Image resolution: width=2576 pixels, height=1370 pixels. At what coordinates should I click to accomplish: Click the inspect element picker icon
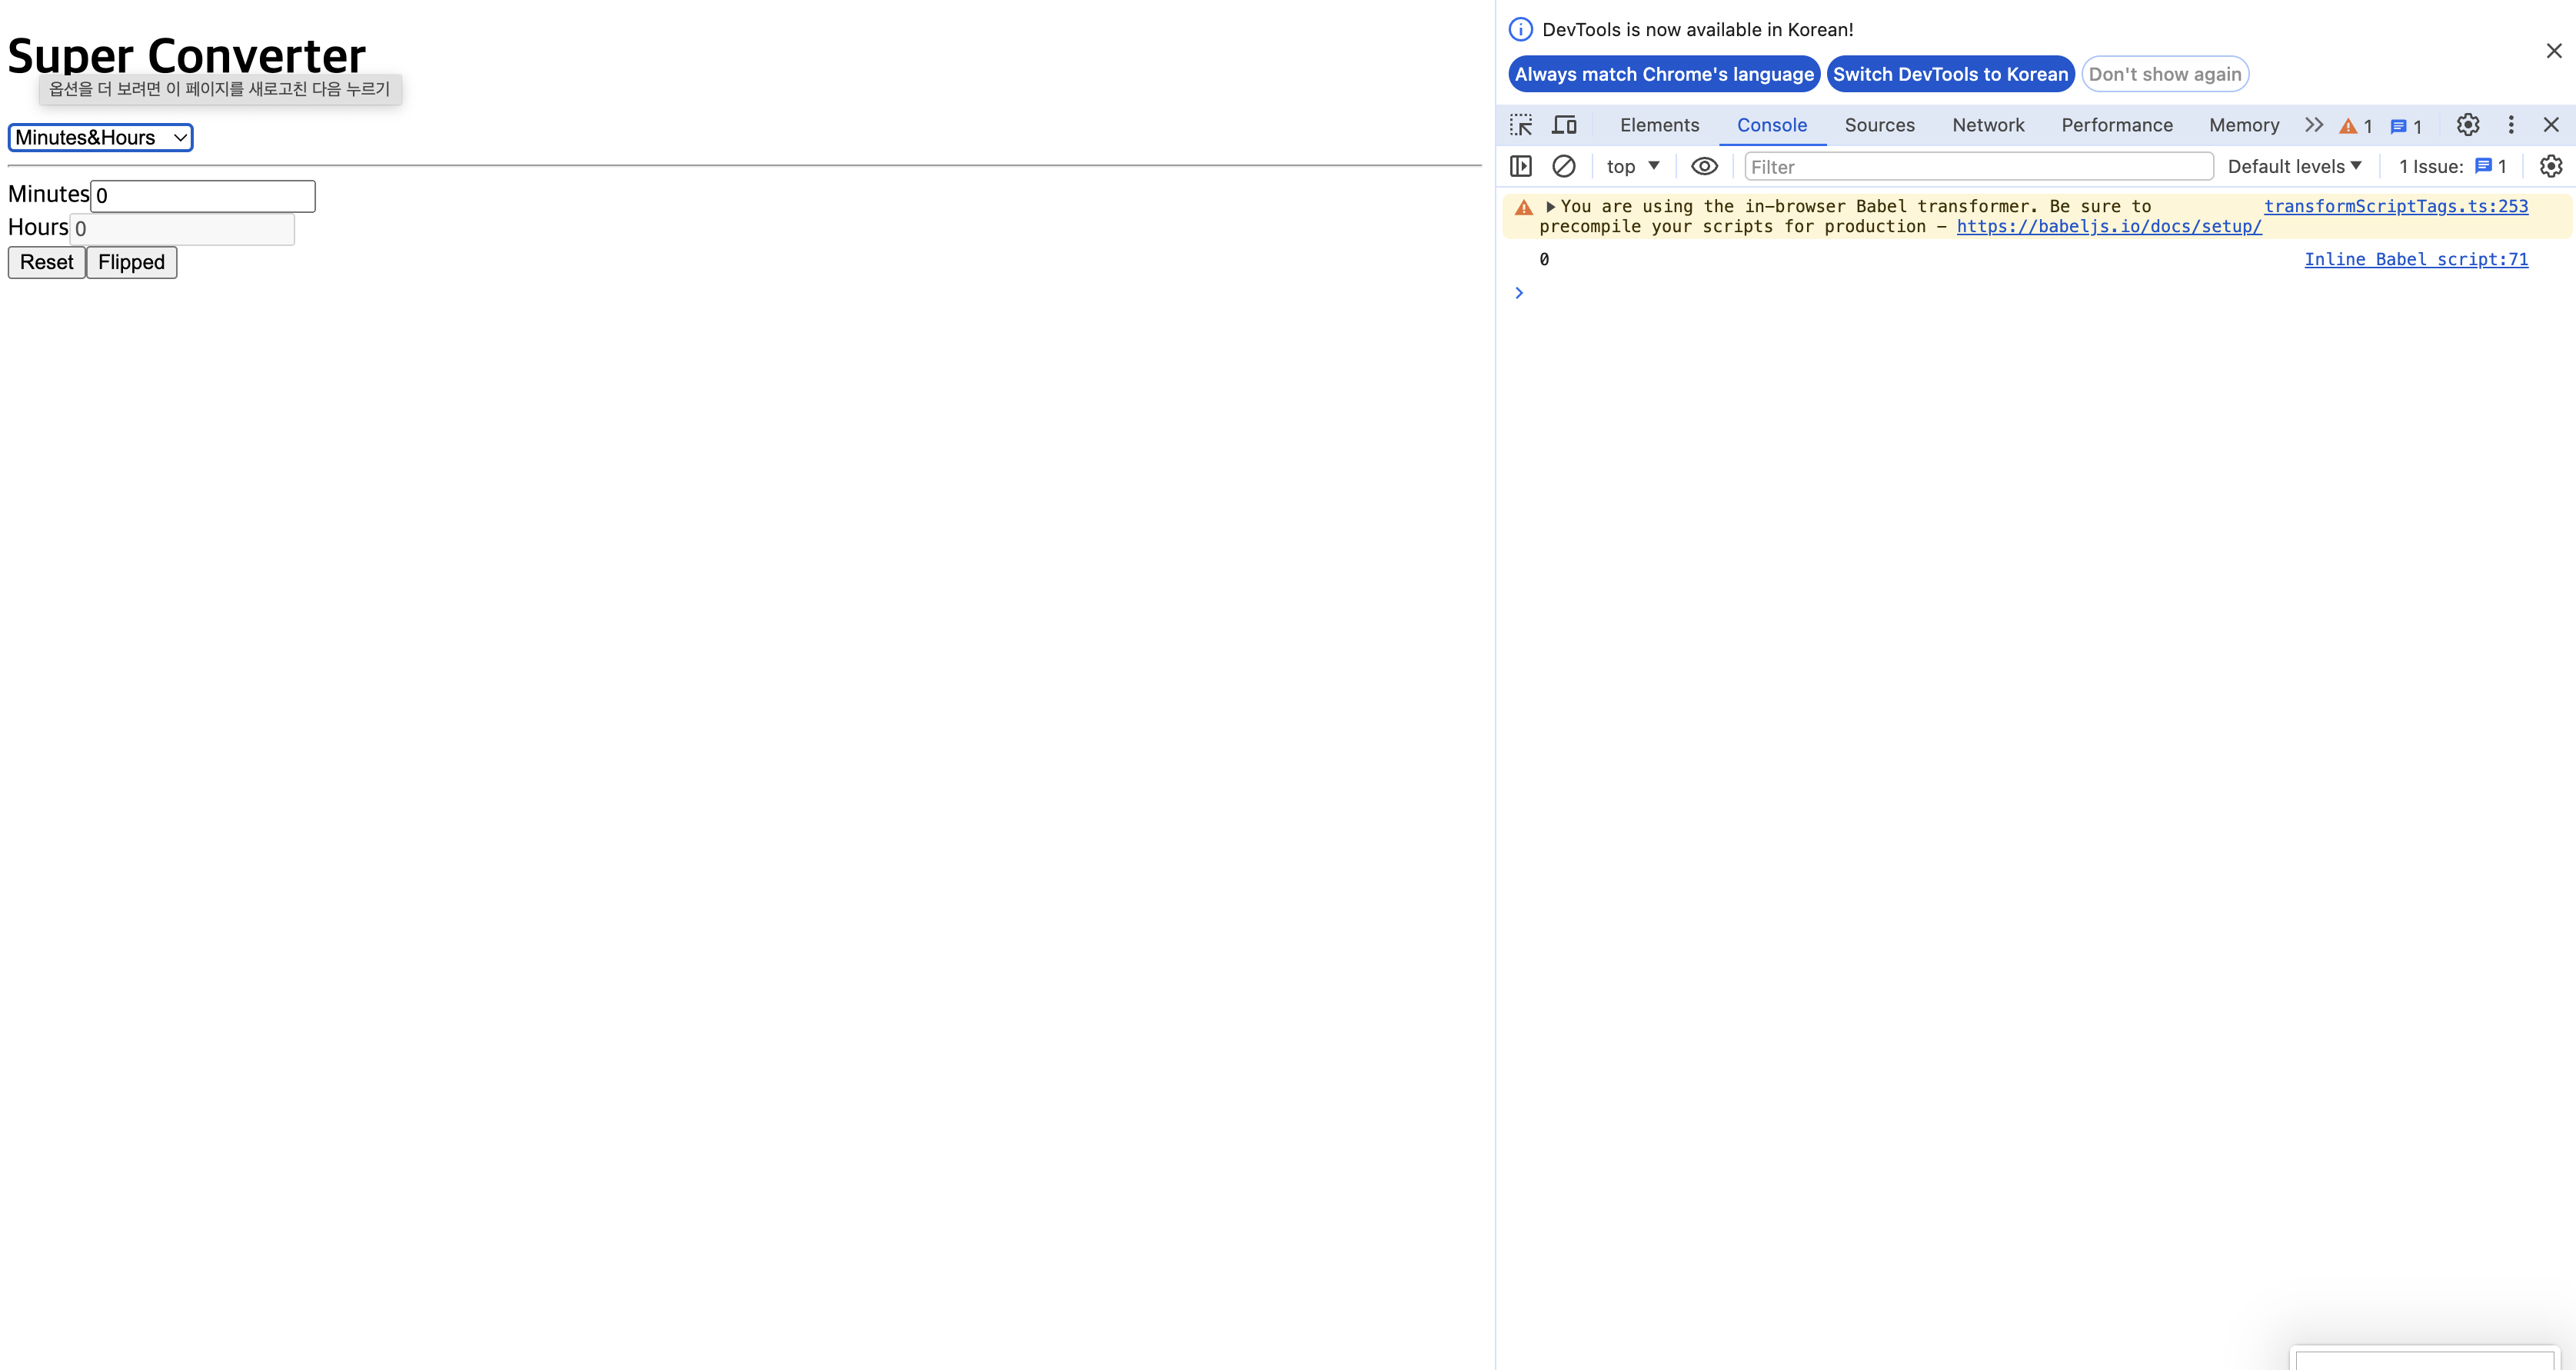coord(1521,125)
